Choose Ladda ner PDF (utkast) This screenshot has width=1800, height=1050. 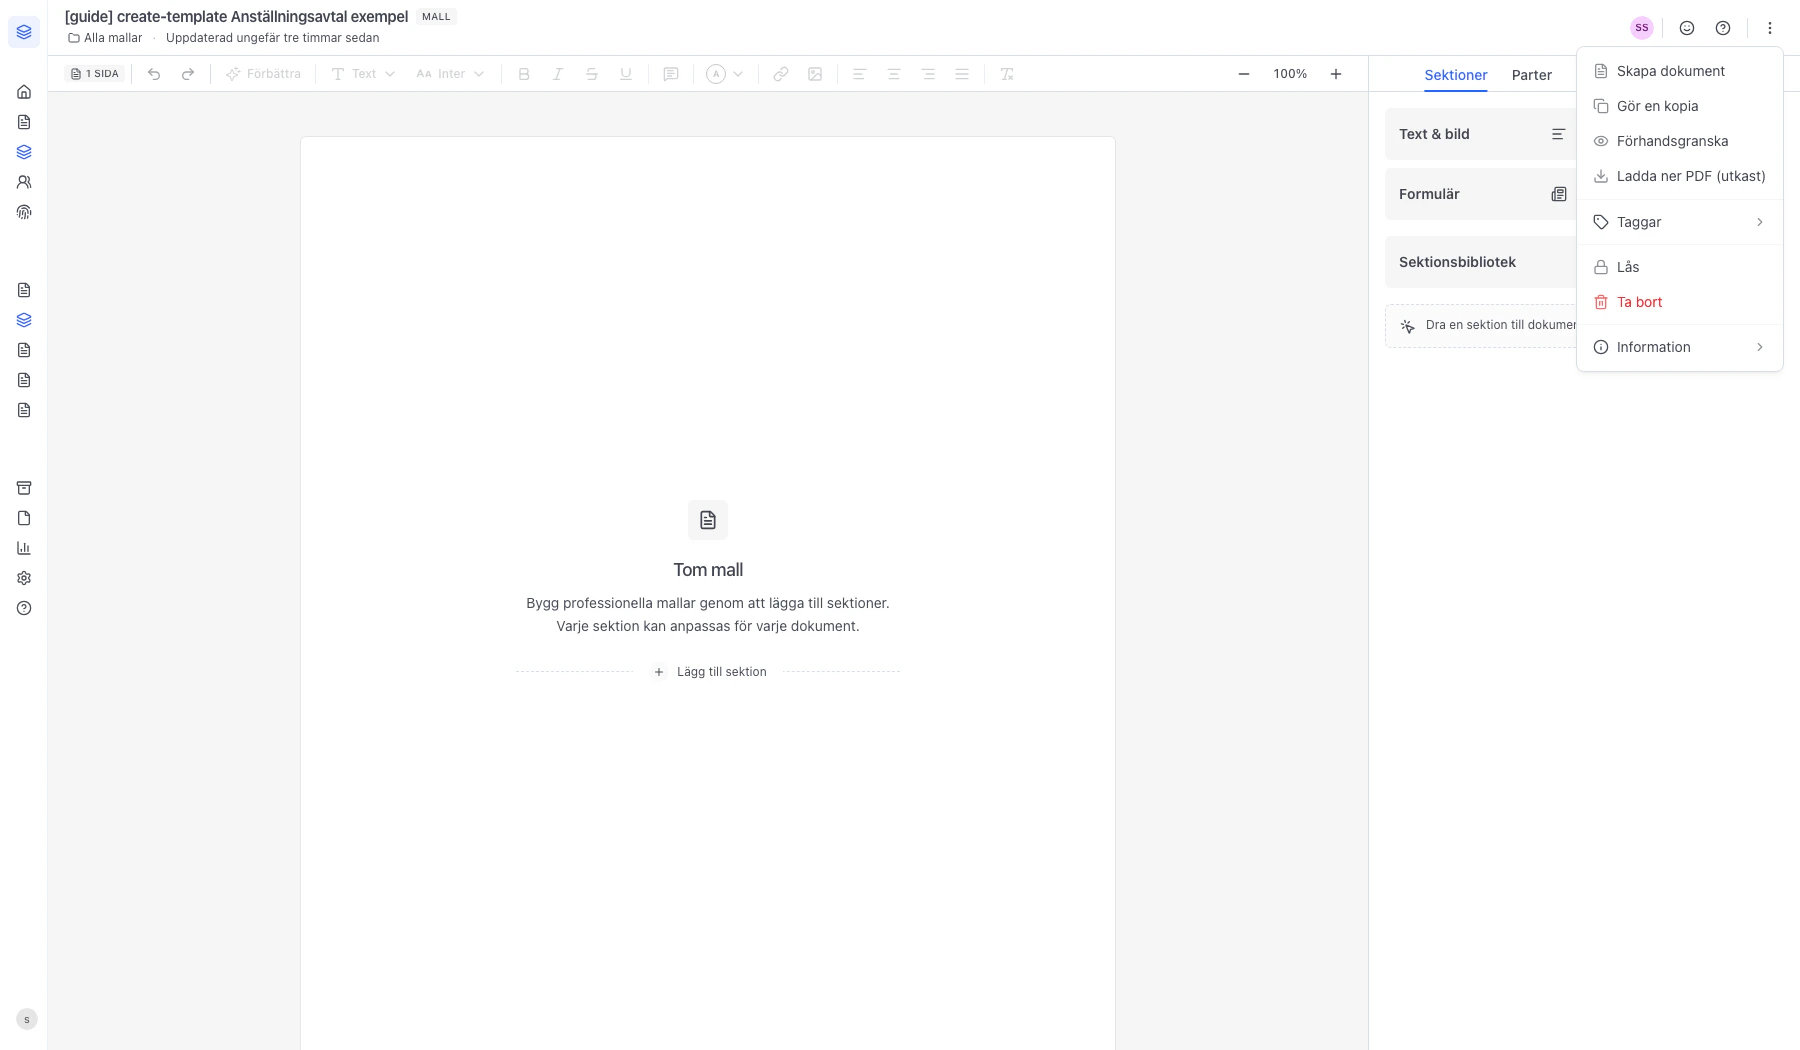click(x=1680, y=176)
